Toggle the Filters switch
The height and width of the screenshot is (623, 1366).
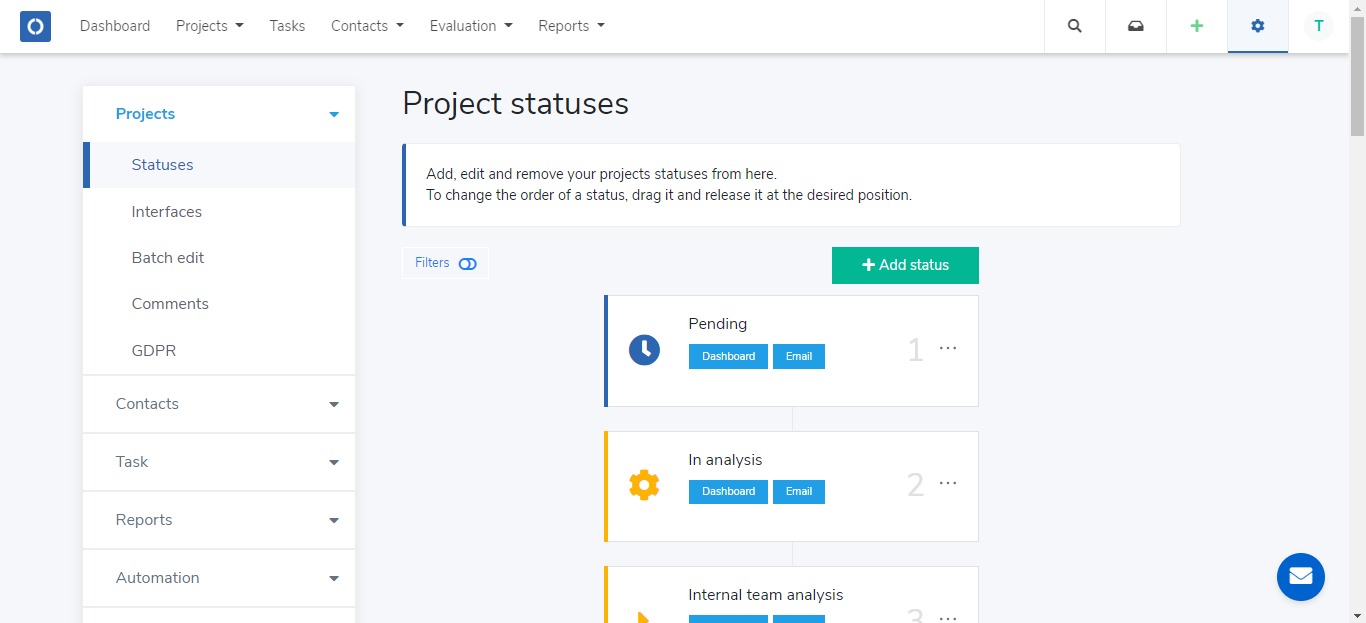[467, 264]
